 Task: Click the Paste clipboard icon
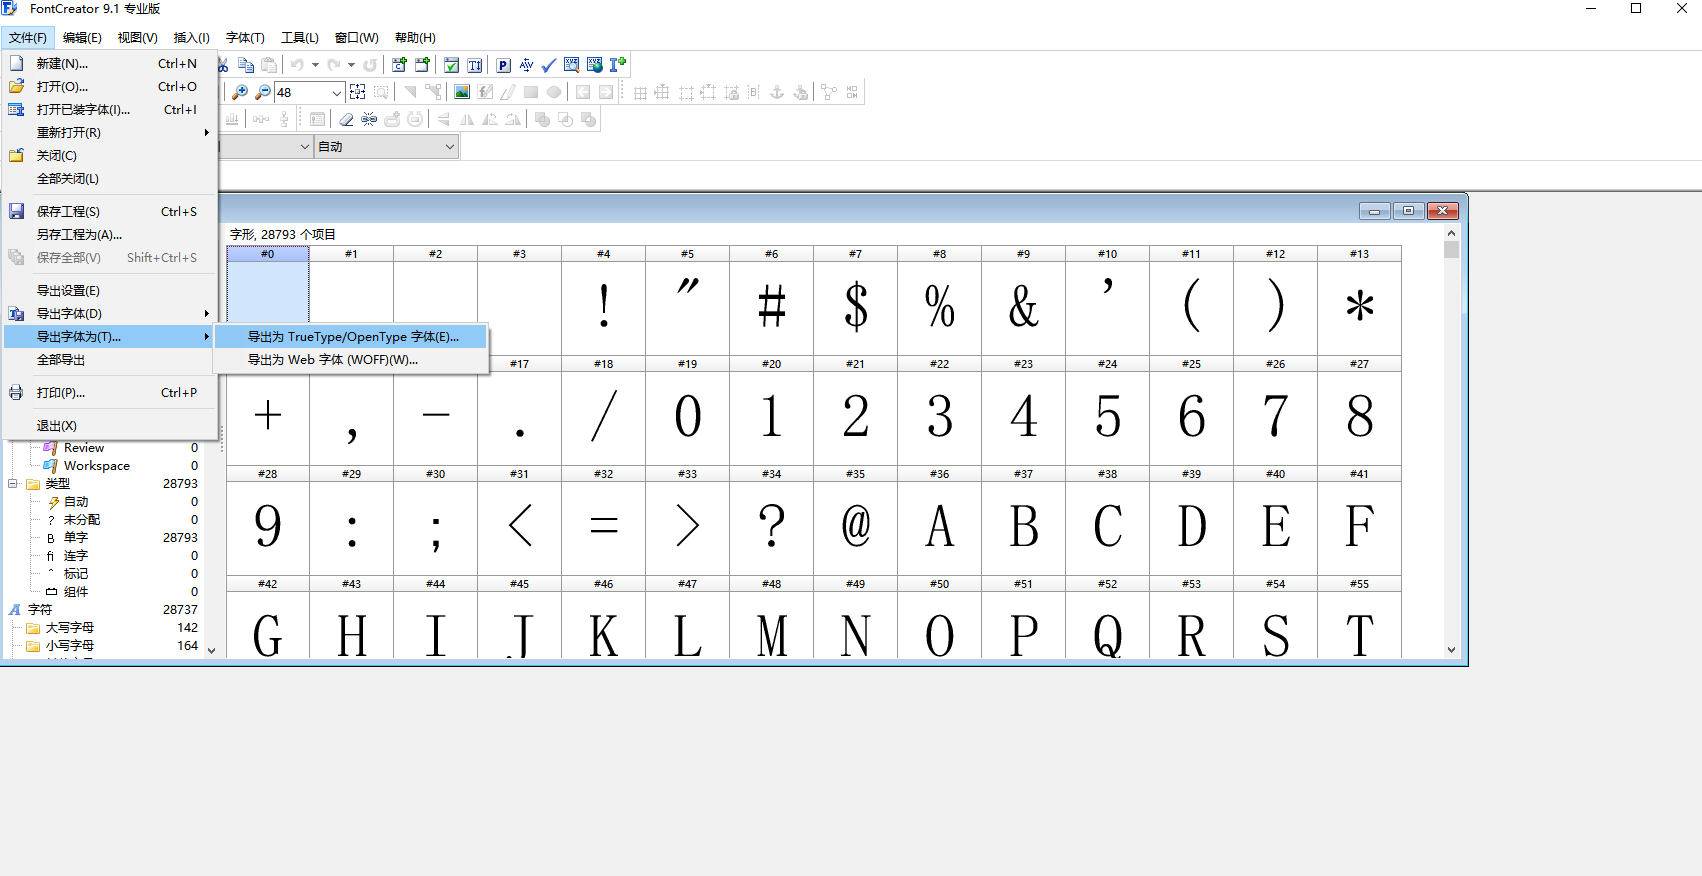tap(269, 65)
